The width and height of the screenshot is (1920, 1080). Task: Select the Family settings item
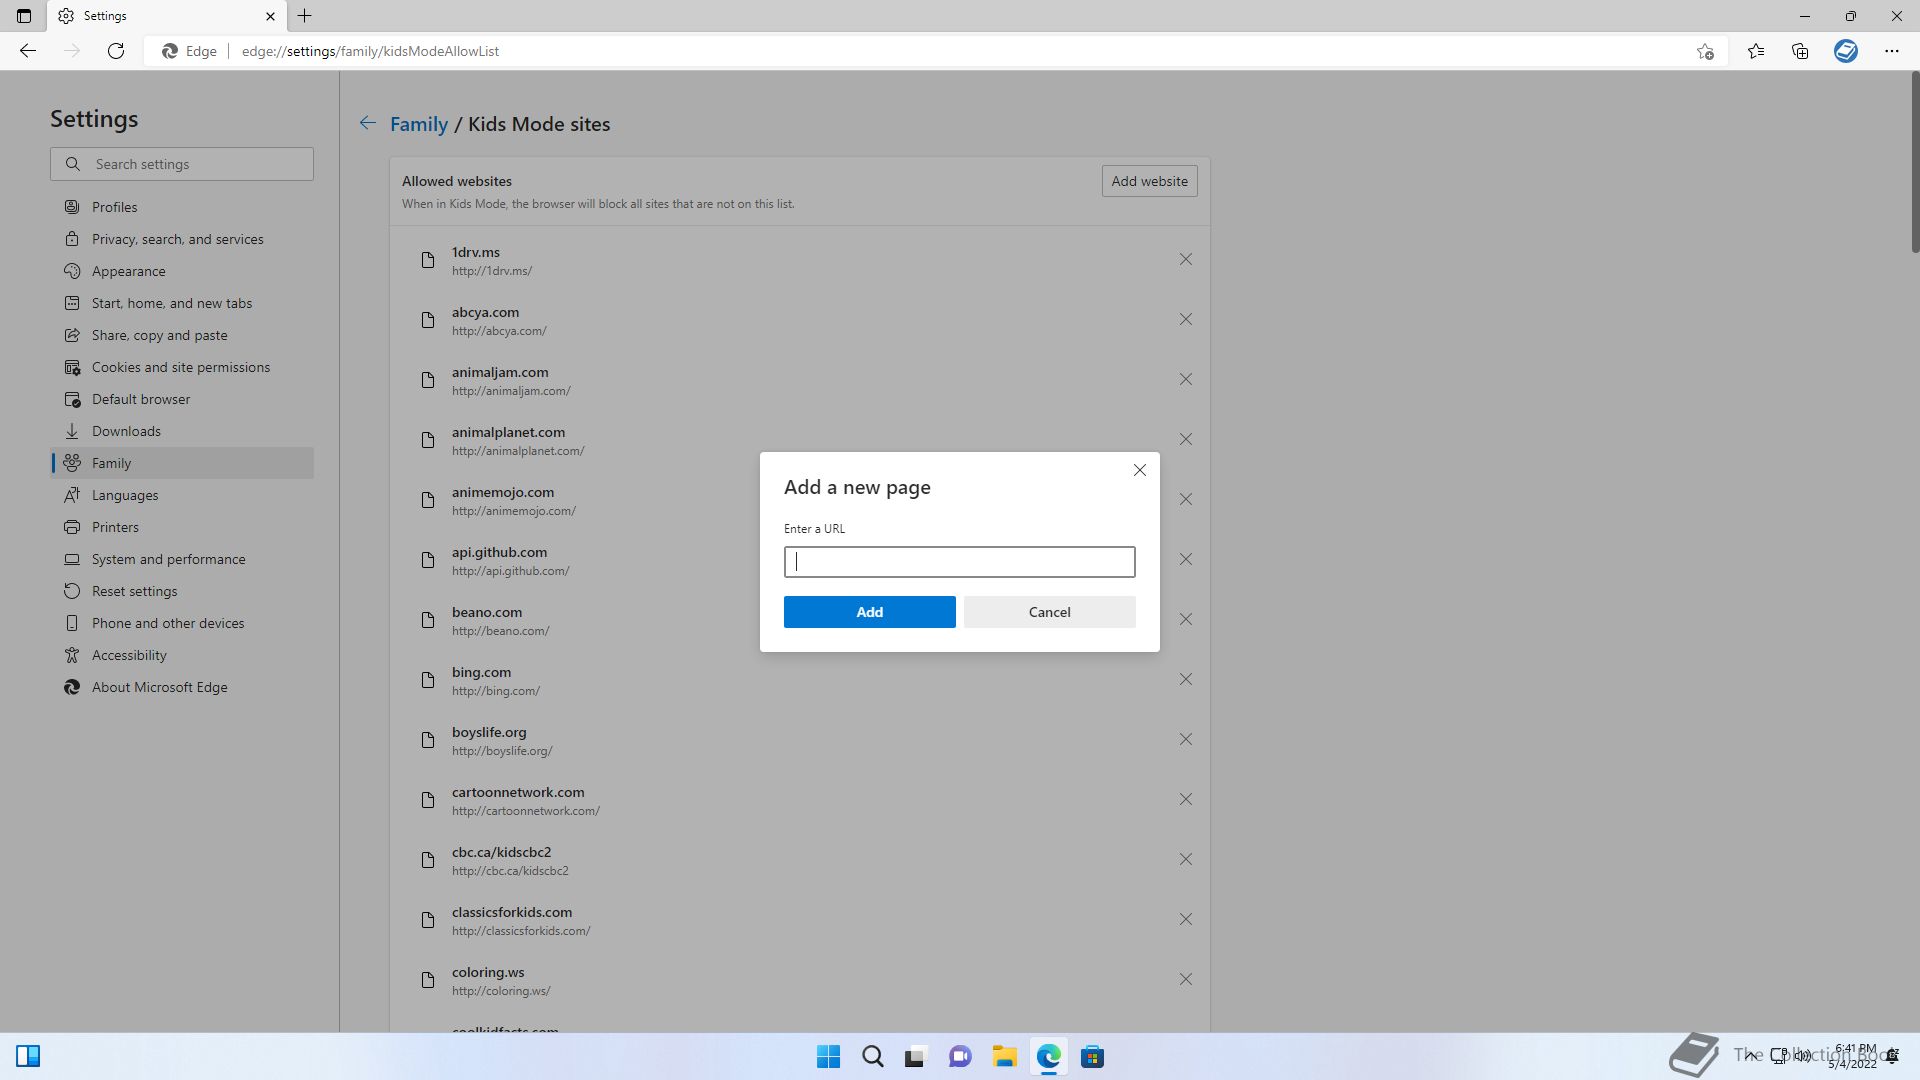coord(182,463)
